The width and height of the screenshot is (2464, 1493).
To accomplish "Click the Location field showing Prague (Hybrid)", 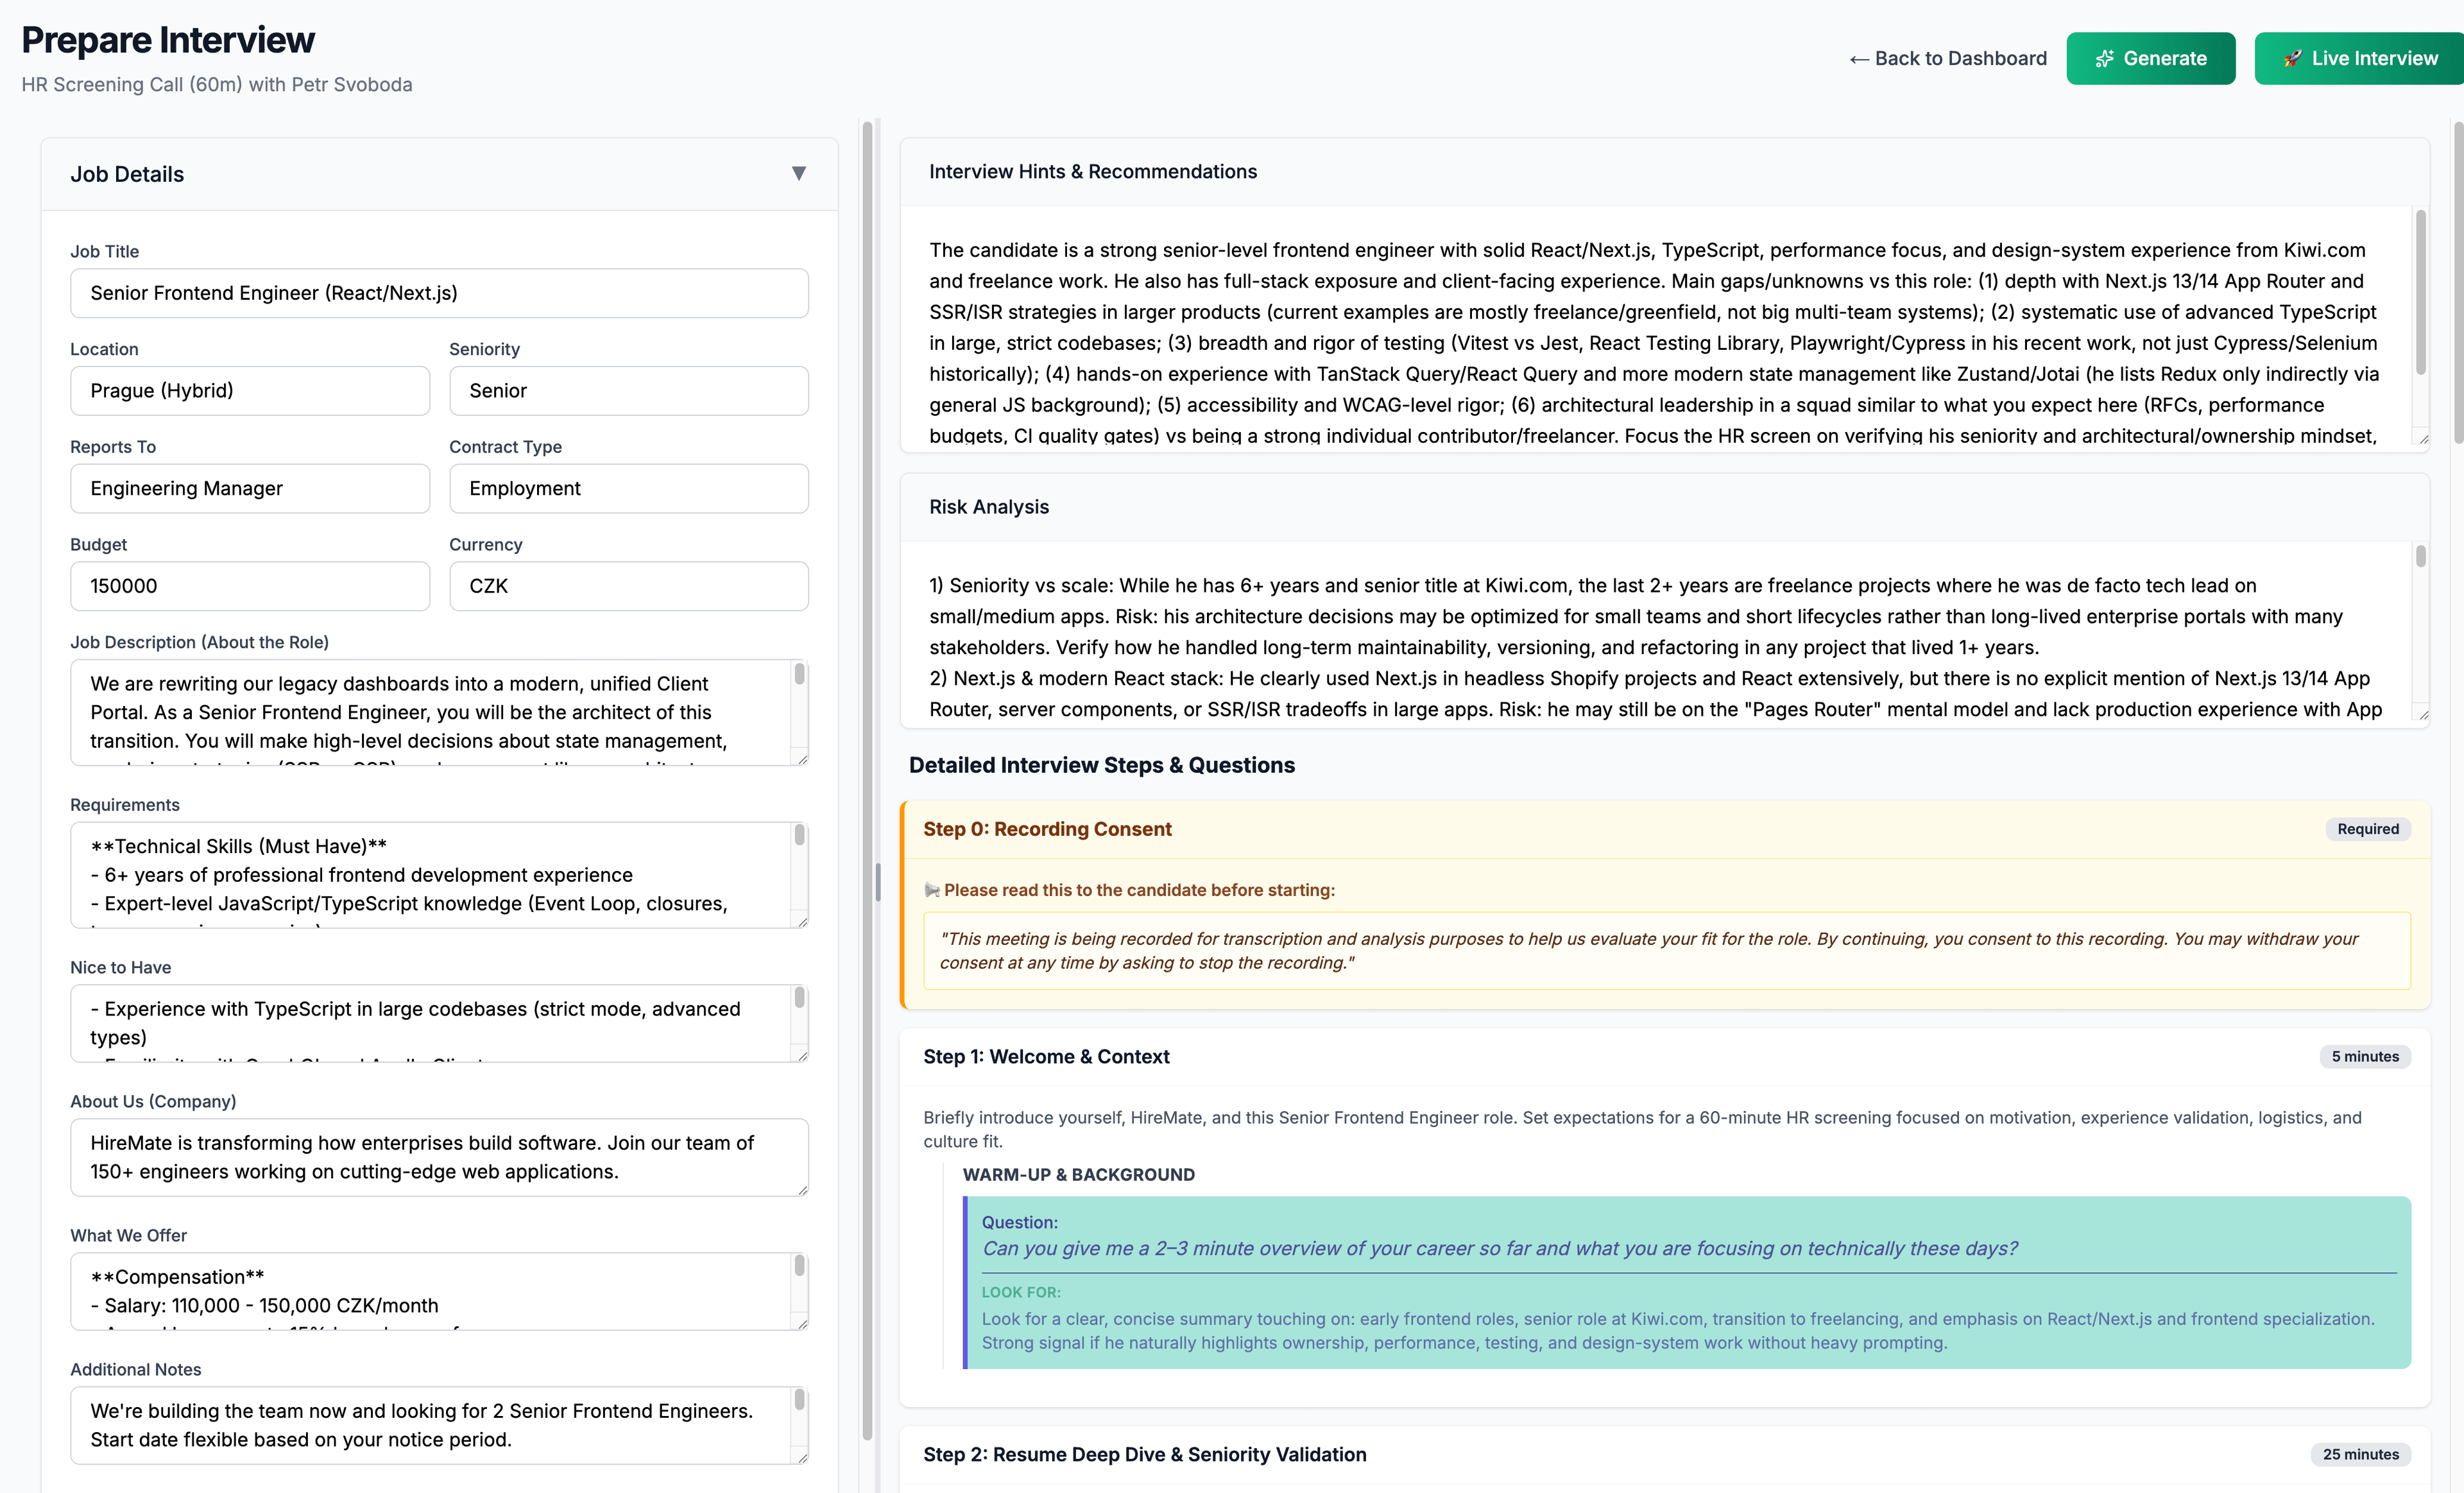I will click(x=249, y=391).
